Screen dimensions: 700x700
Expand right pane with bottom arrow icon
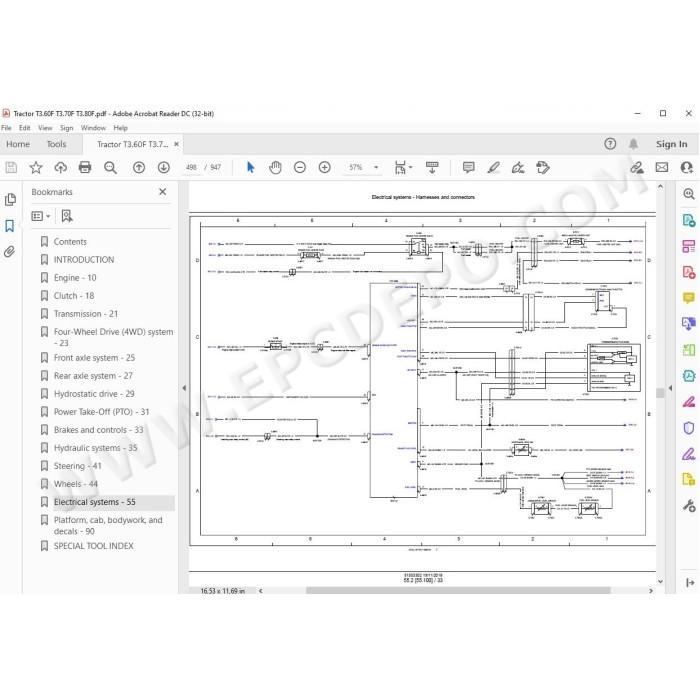pos(690,583)
